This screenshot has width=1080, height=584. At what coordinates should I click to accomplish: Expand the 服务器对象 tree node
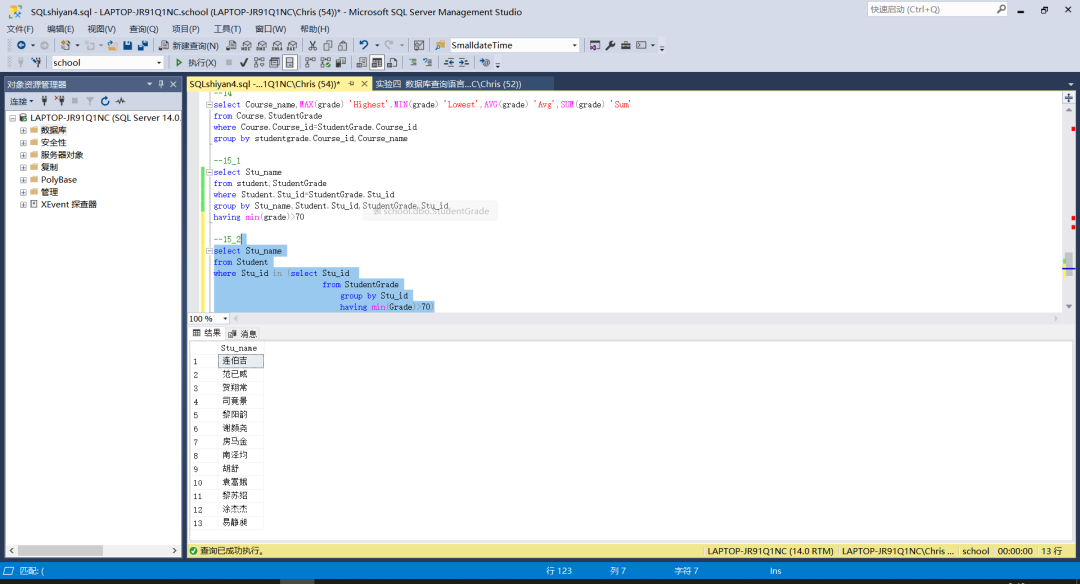[x=23, y=155]
